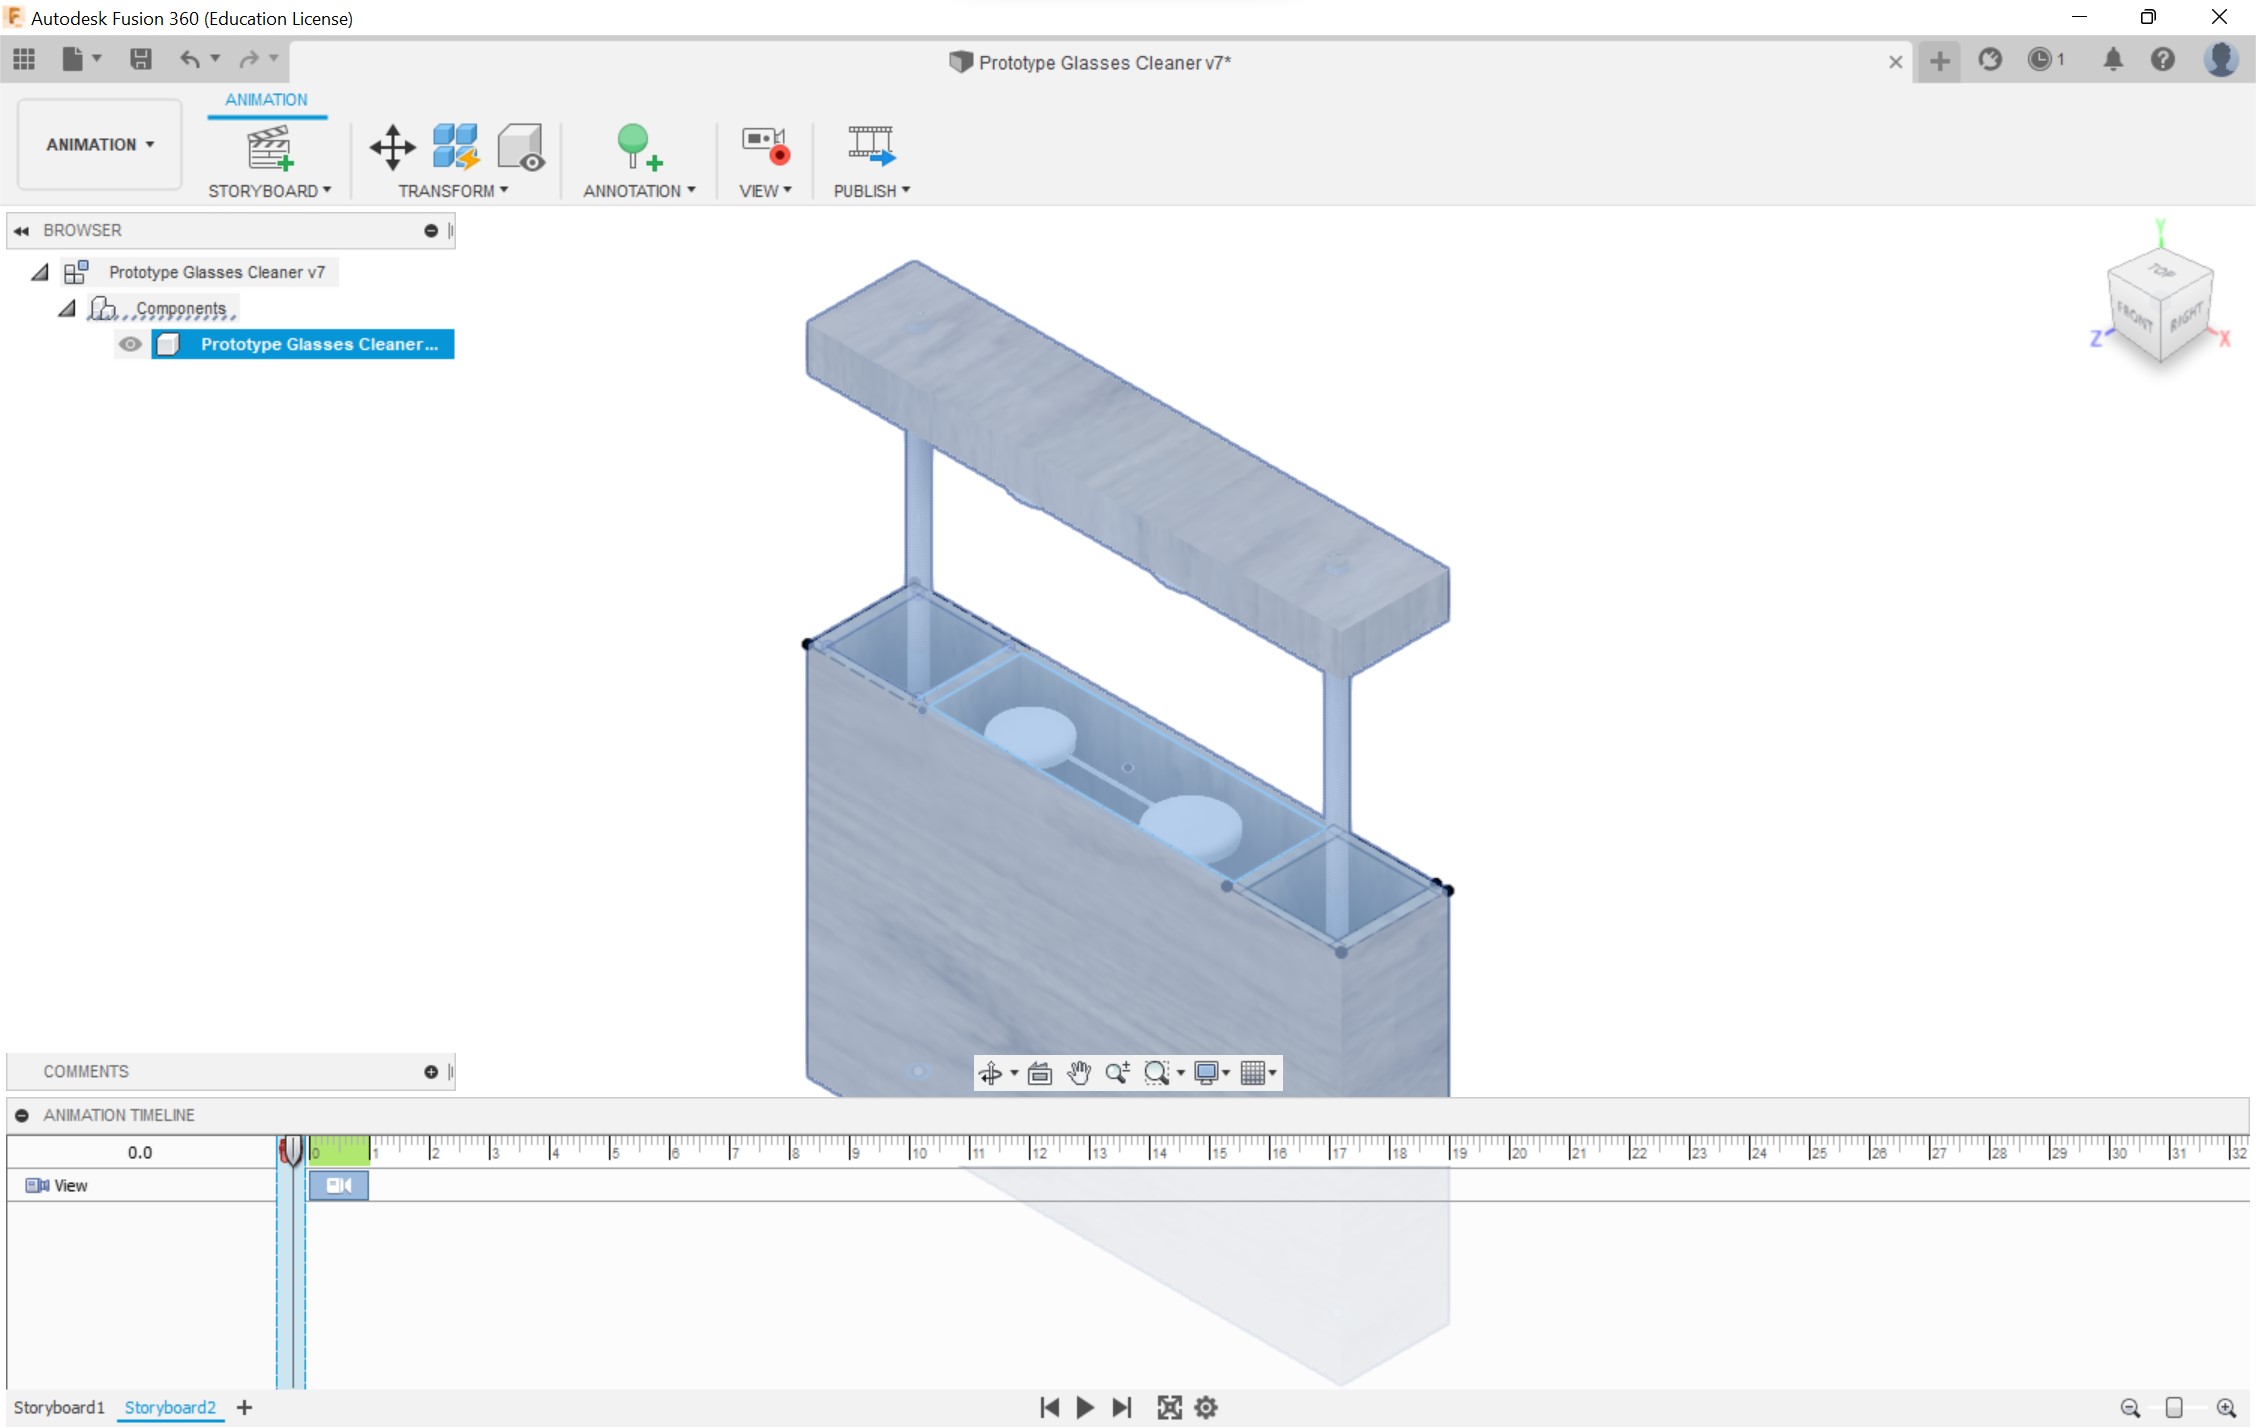
Task: Collapse the Browser panel with double arrows
Action: [x=21, y=230]
